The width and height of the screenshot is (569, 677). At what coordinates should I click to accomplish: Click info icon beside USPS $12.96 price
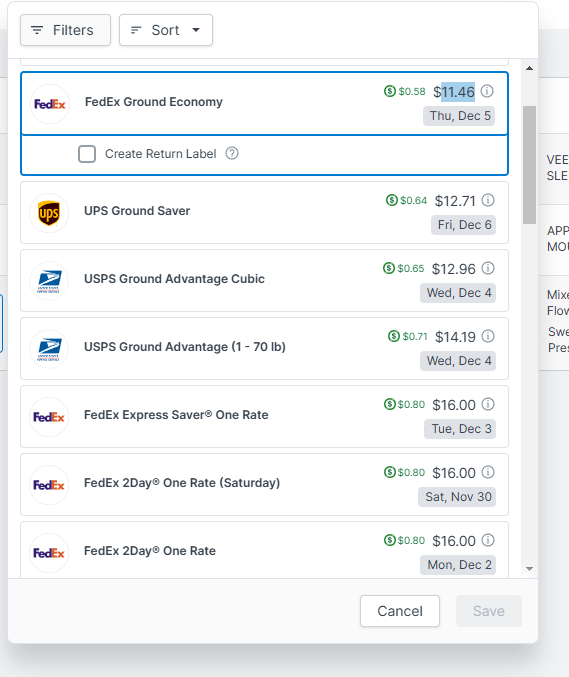pos(488,268)
